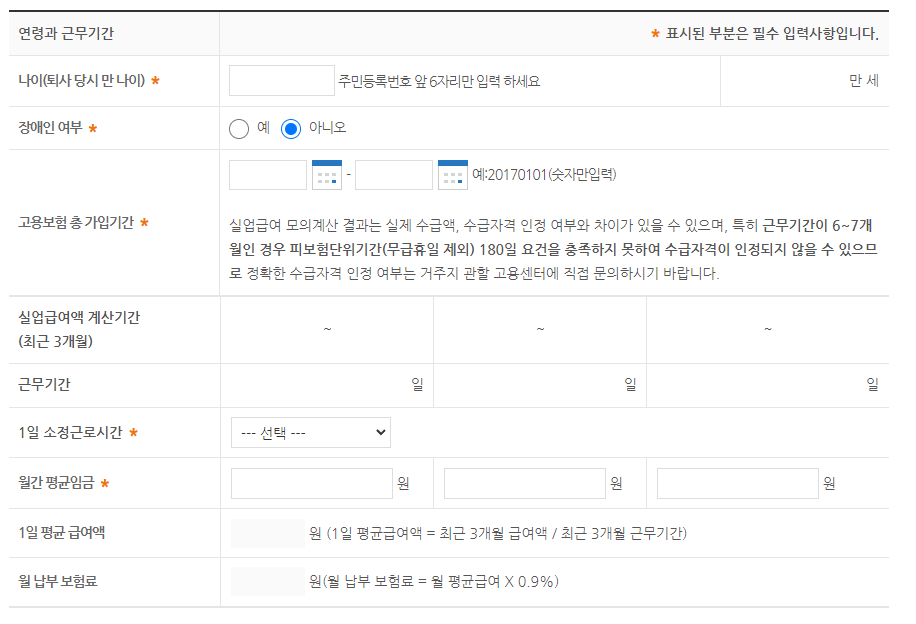Viewport: 916px width, 624px height.
Task: Click the 표시된 부분은 필수 입력사항입니다 notice
Action: pyautogui.click(x=772, y=33)
